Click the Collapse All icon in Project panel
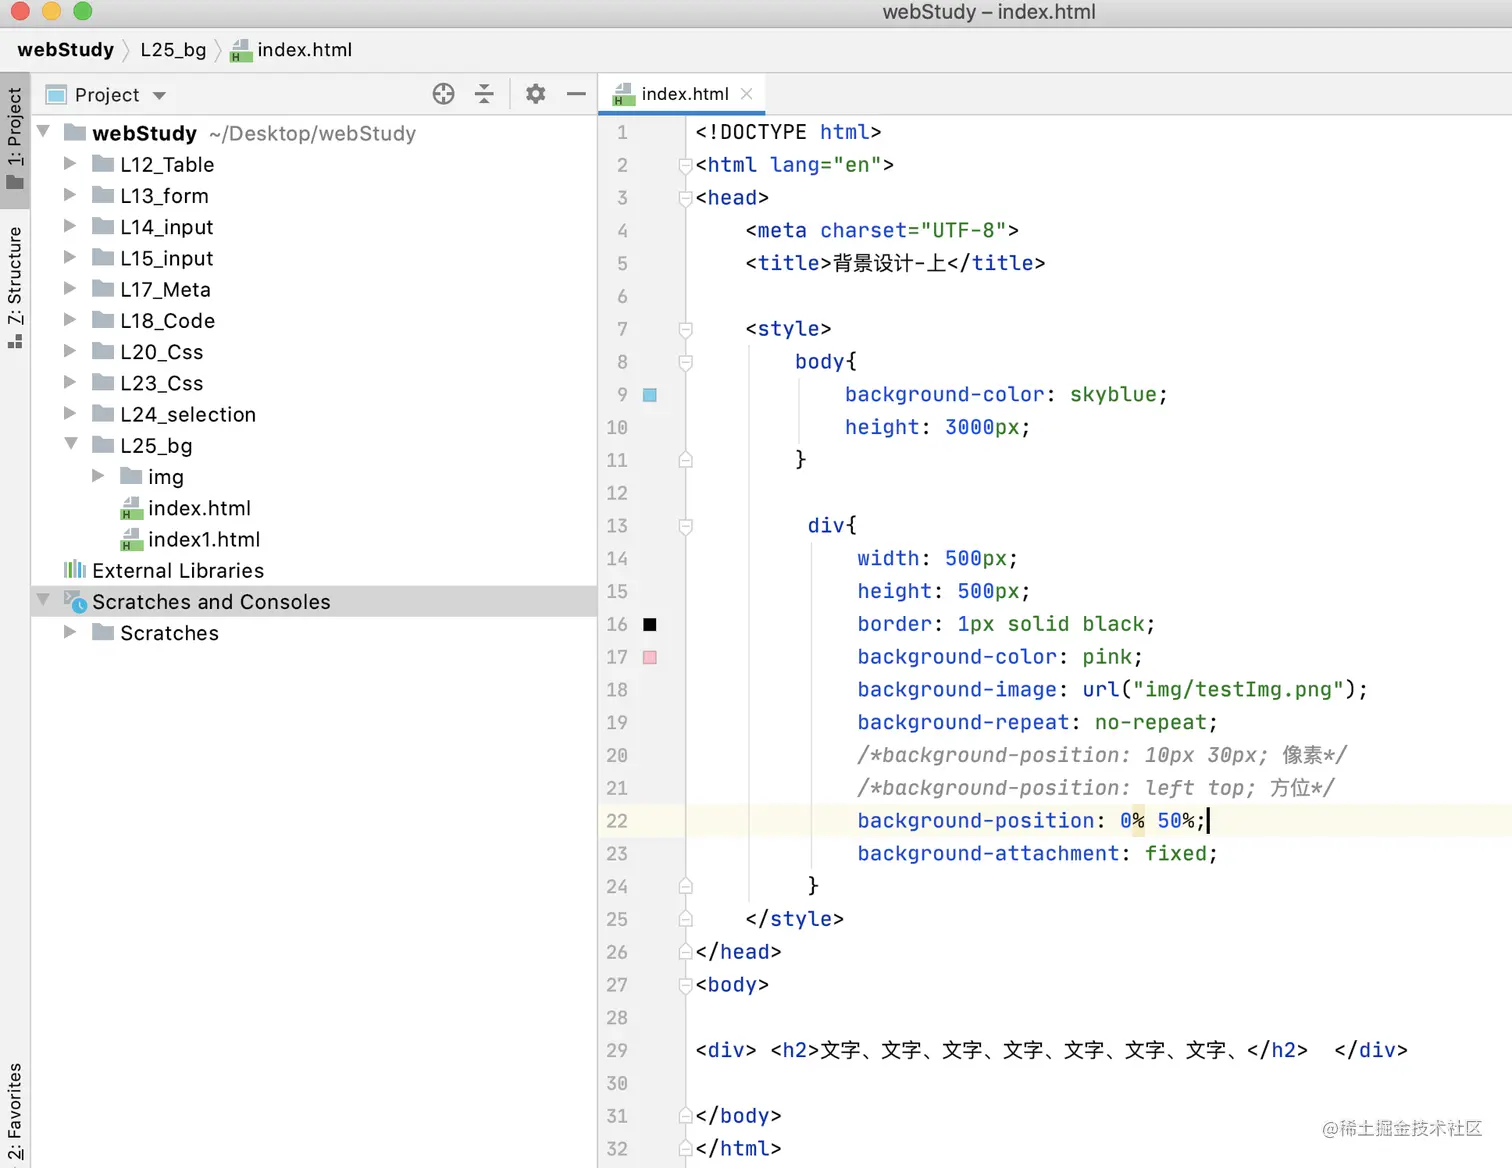The image size is (1512, 1168). click(484, 94)
